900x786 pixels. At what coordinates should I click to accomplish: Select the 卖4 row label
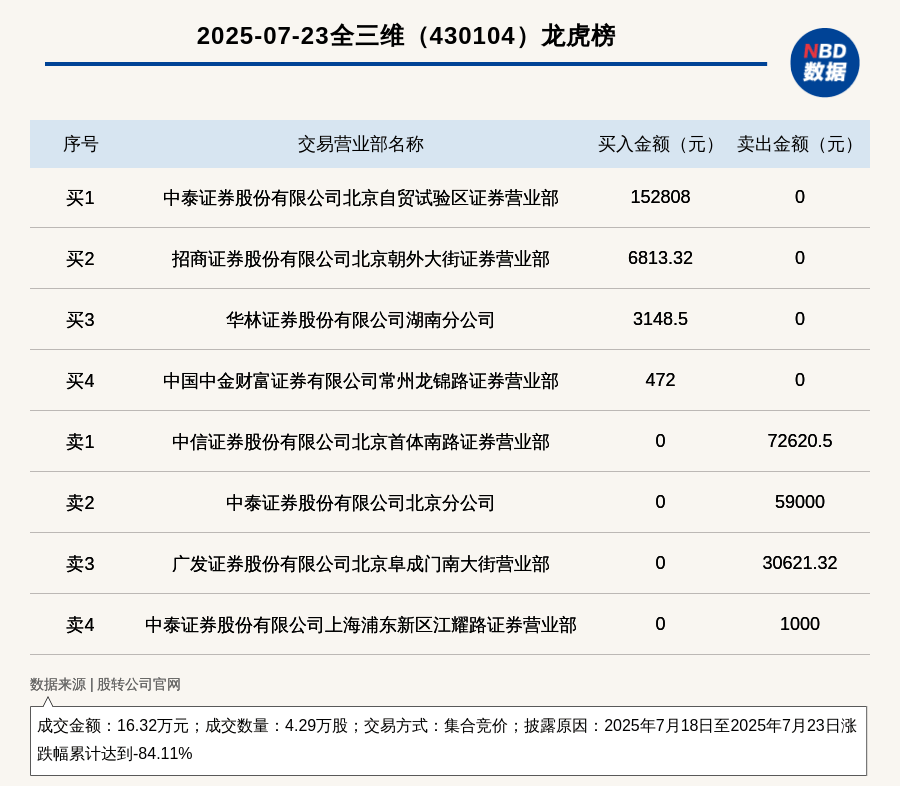coord(80,625)
